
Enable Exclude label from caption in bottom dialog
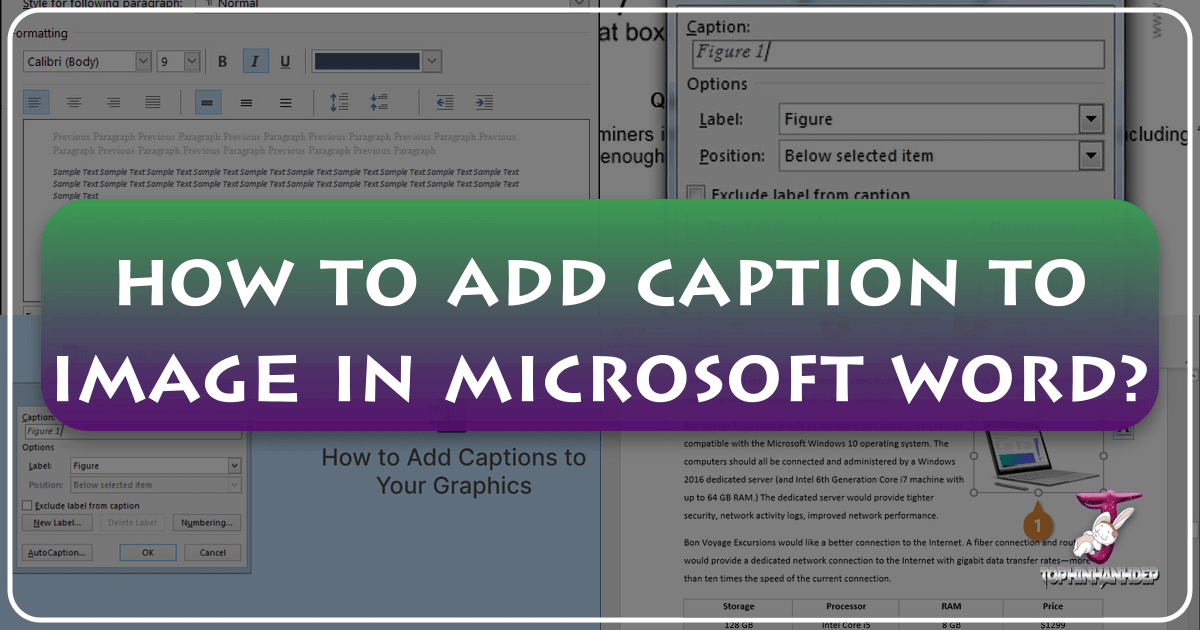27,506
